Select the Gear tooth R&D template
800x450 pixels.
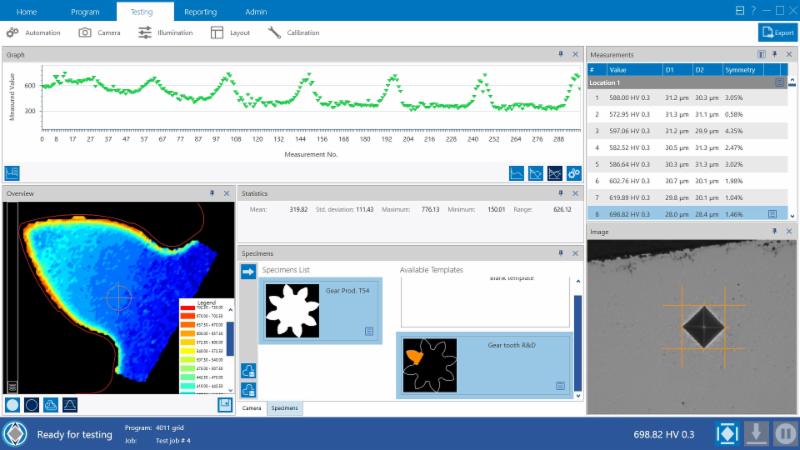484,365
